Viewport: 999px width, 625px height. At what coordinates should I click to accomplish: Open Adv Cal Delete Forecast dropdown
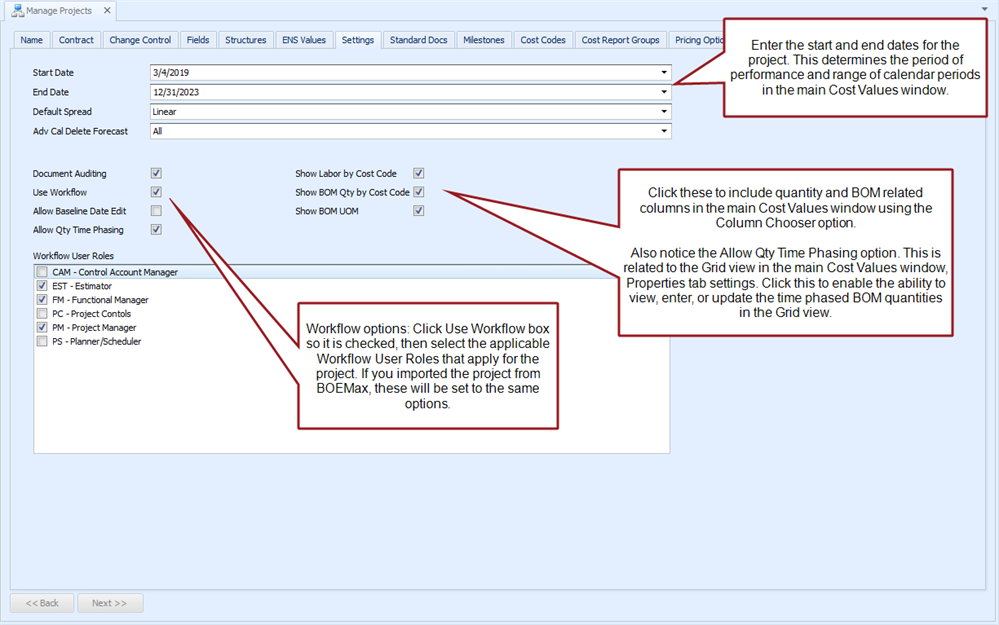[x=664, y=131]
